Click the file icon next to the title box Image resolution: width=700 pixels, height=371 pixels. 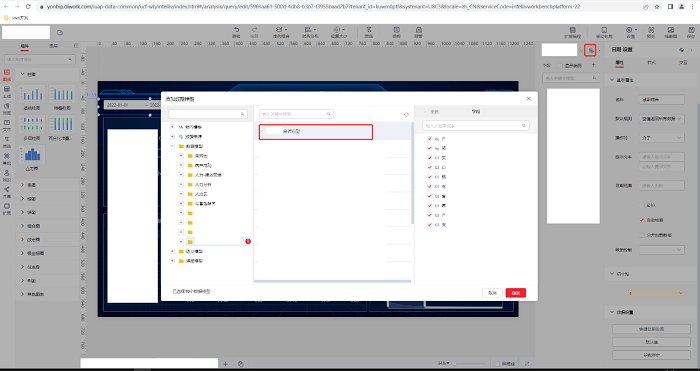(x=60, y=33)
